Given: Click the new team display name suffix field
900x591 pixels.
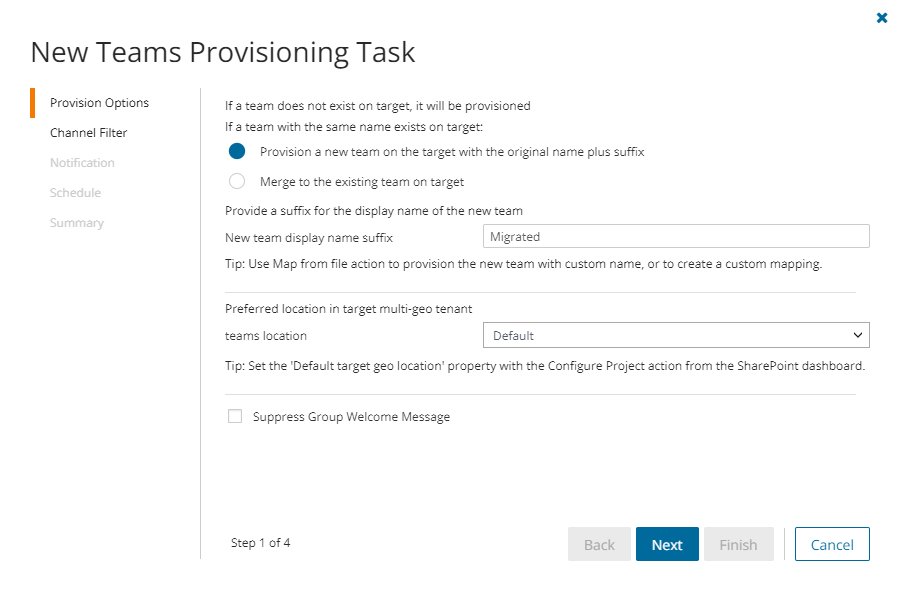Looking at the screenshot, I should (x=675, y=237).
